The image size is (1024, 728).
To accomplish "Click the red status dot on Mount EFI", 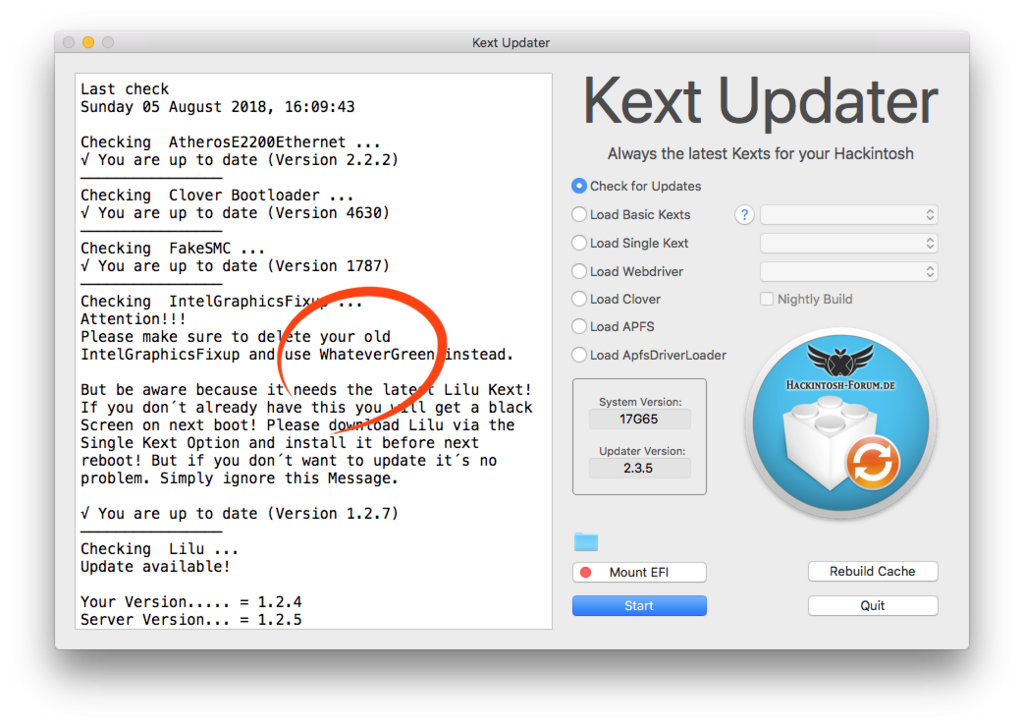I will coord(586,573).
